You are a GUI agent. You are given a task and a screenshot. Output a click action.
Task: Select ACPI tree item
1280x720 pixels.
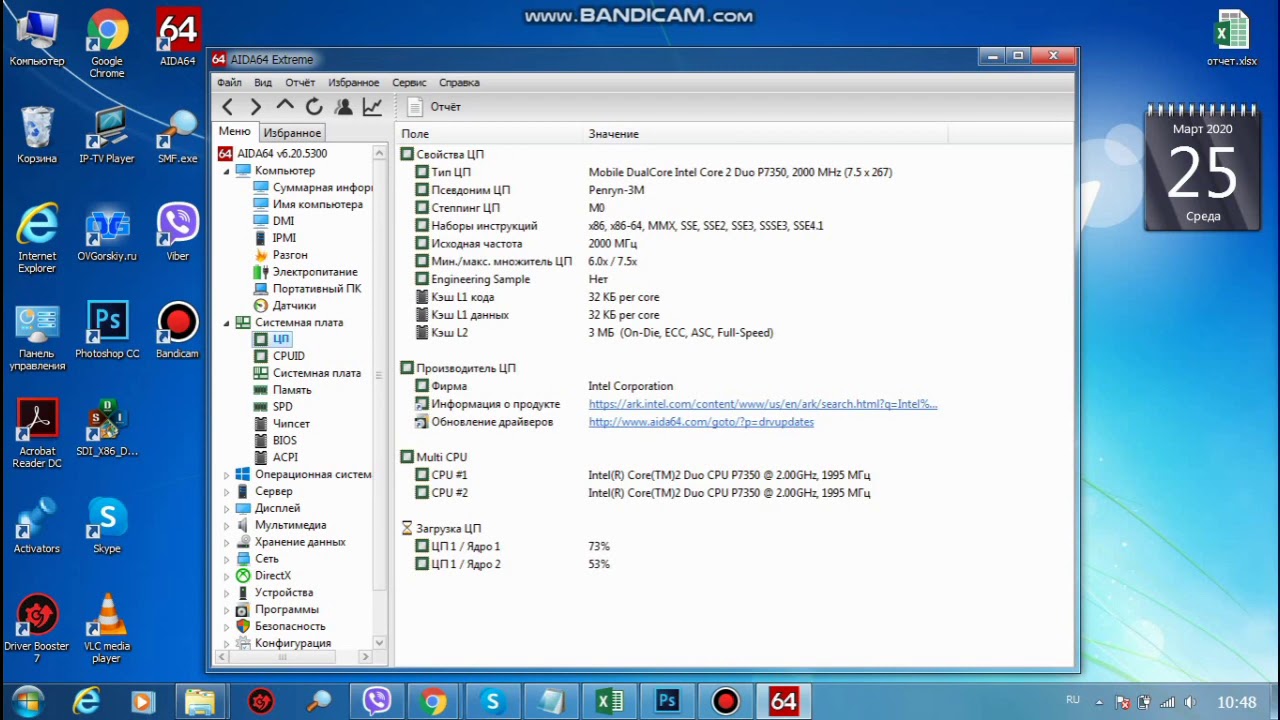tap(275, 458)
